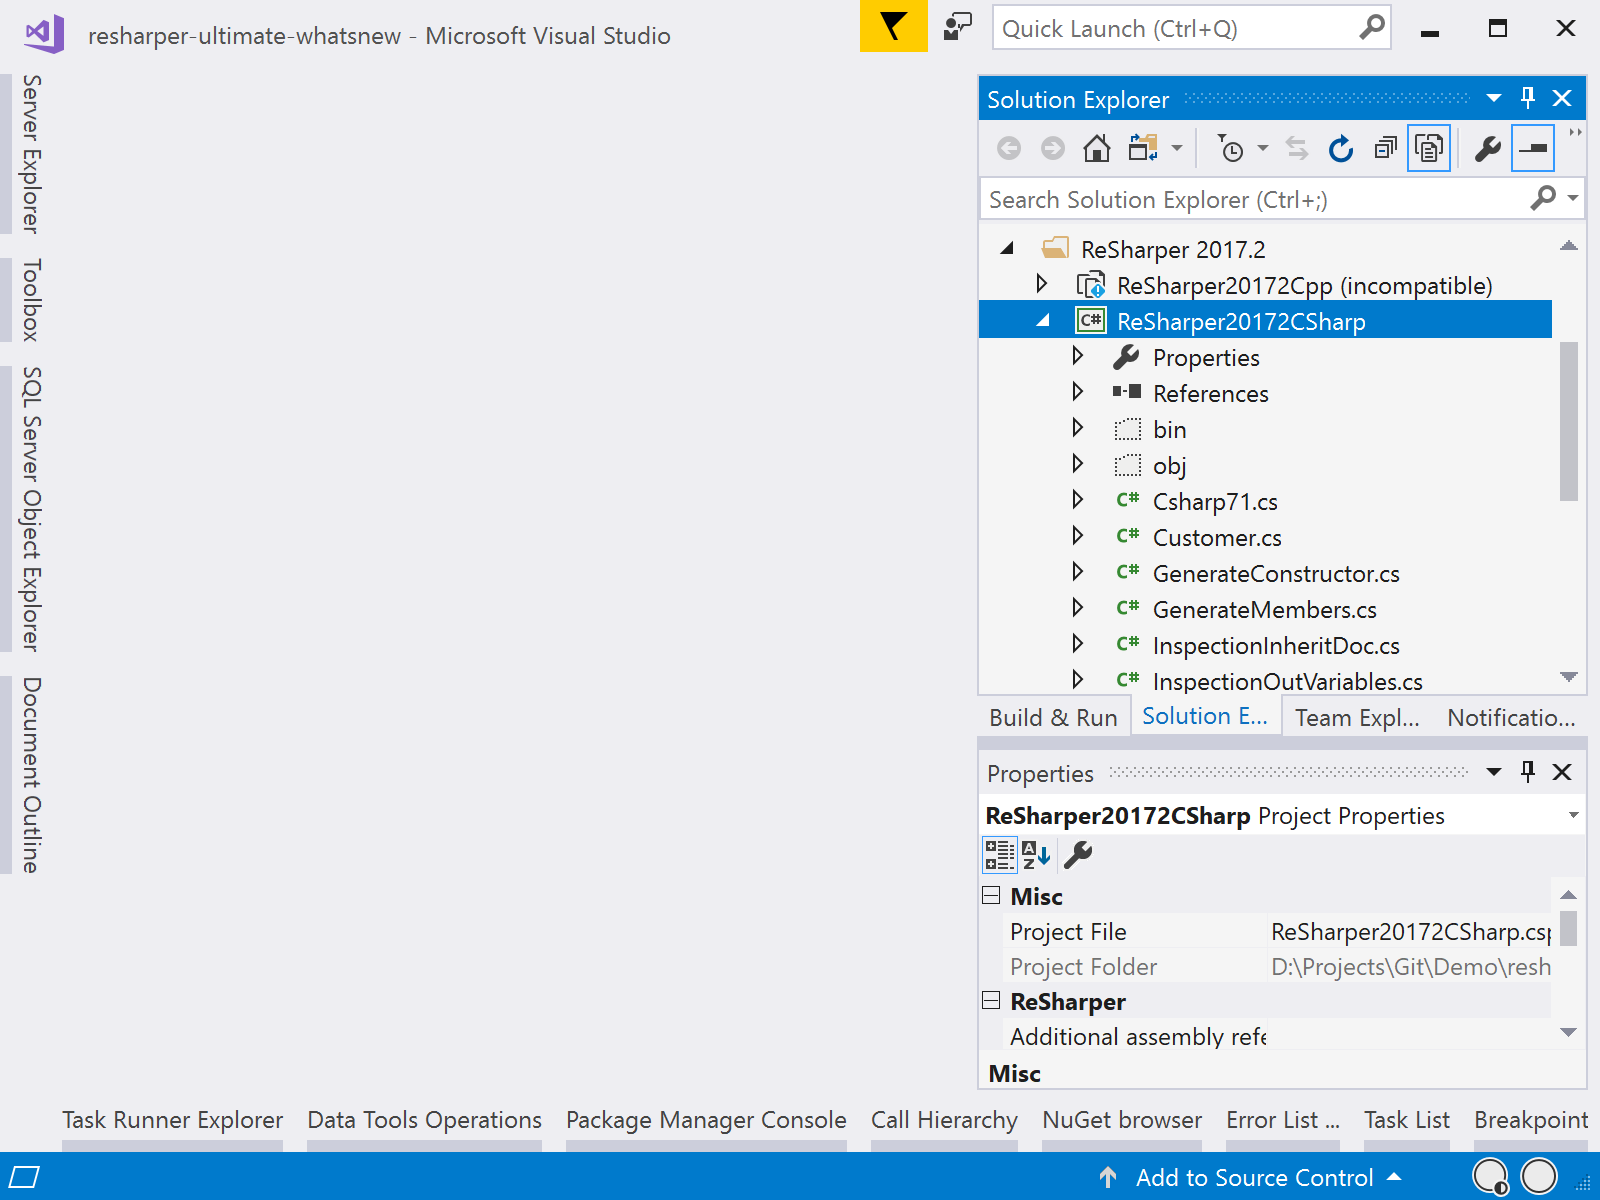Switch to the Notifications tab
This screenshot has width=1600, height=1200.
pyautogui.click(x=1511, y=718)
